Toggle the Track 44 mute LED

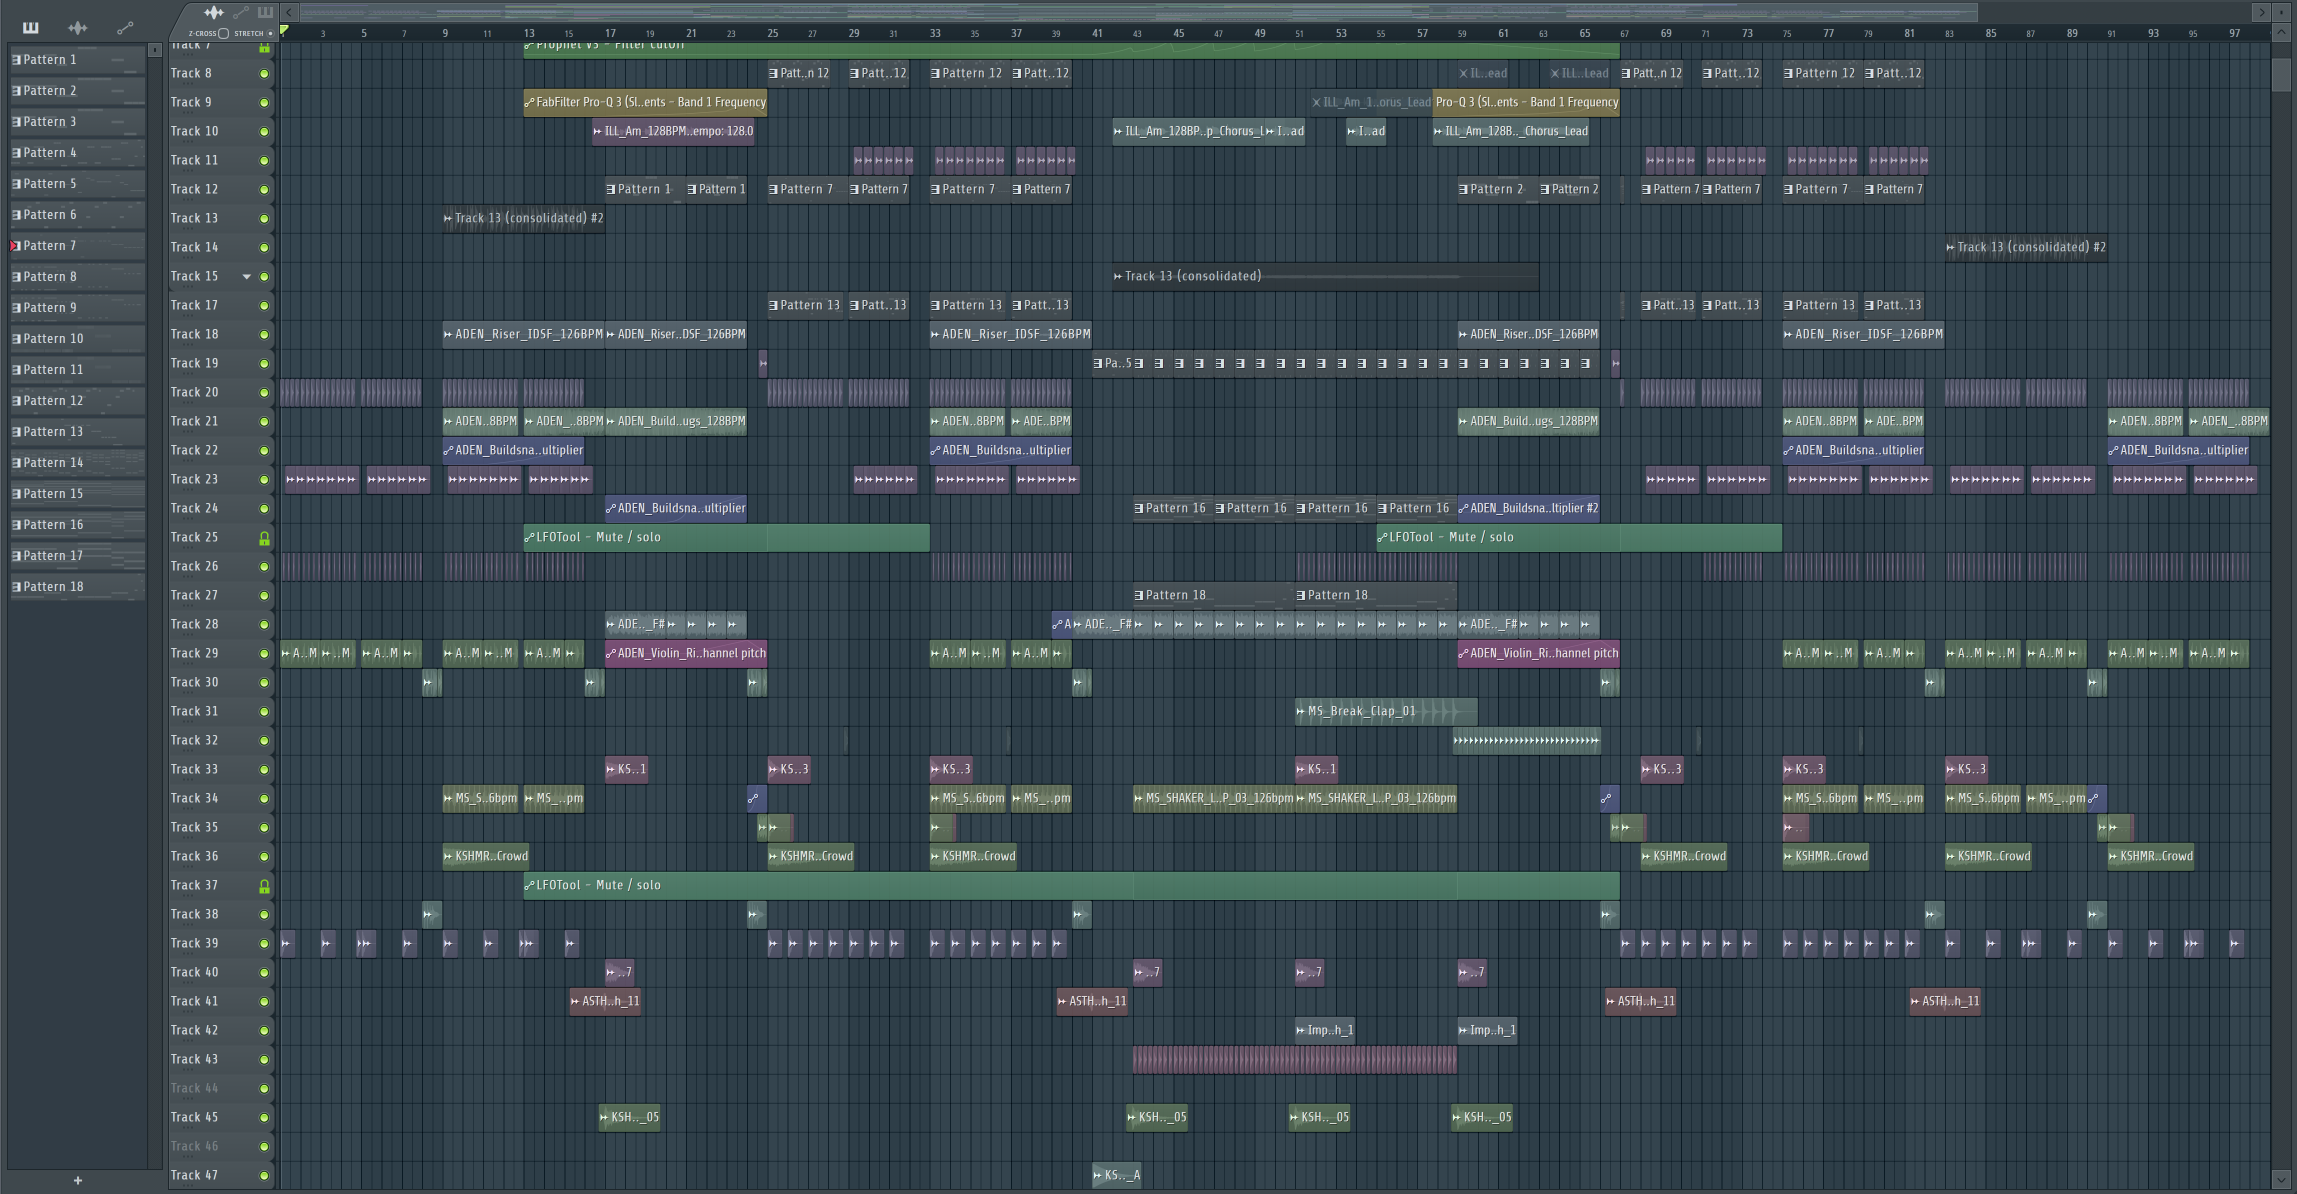(x=264, y=1088)
